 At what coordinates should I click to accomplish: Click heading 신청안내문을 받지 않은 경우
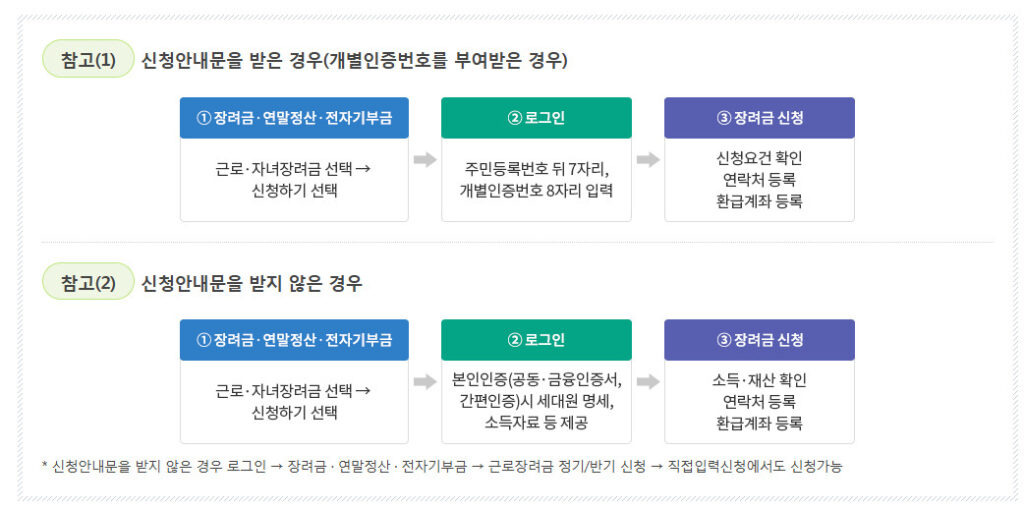[x=251, y=283]
